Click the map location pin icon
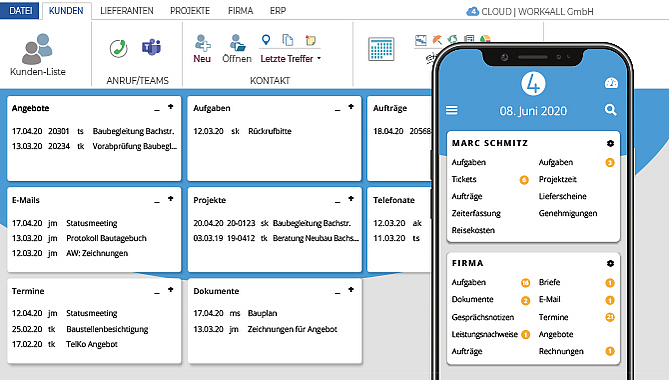This screenshot has height=380, width=669. 266,40
